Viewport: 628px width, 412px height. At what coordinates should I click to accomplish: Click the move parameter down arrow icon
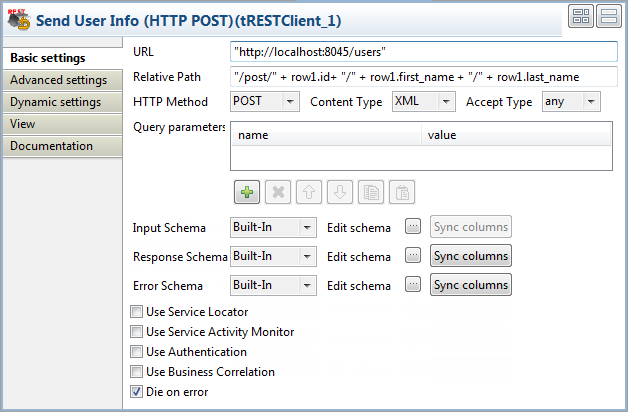[x=340, y=193]
